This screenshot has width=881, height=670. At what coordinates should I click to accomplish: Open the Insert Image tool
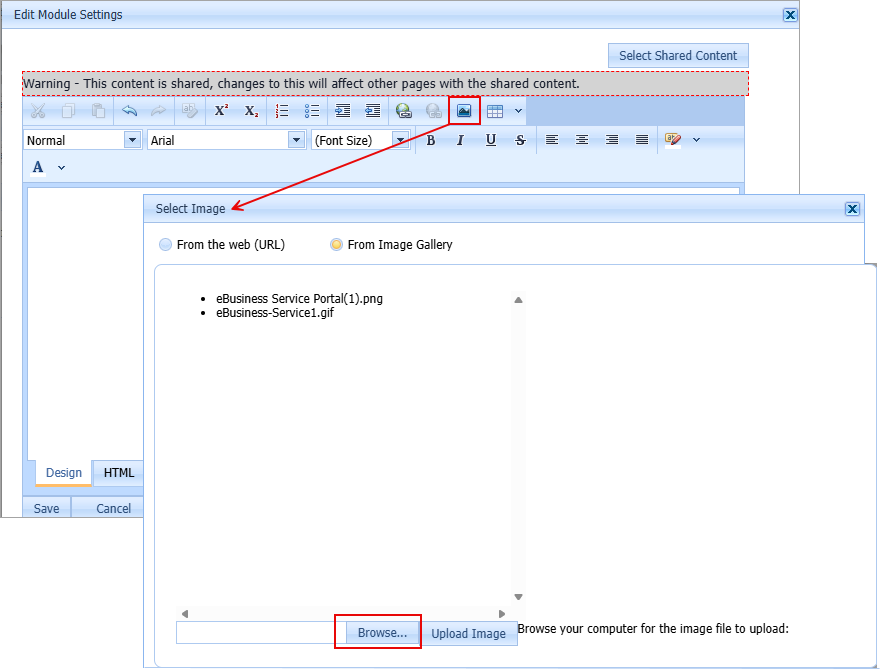tap(464, 111)
